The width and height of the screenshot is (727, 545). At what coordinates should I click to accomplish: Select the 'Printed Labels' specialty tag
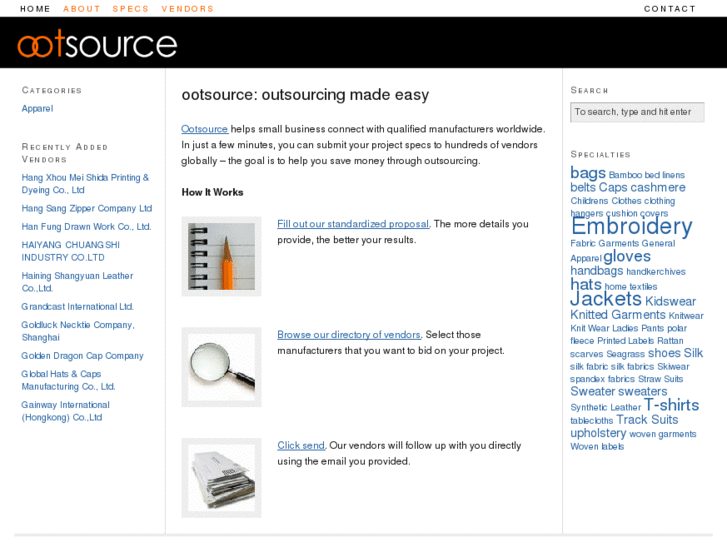[x=625, y=341]
